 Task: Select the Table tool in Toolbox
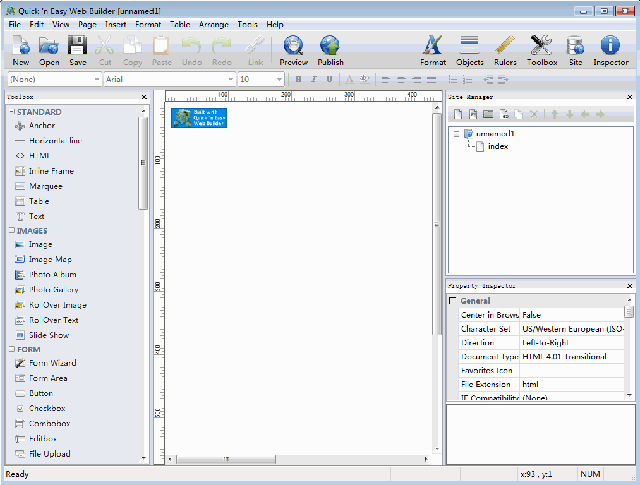point(32,201)
